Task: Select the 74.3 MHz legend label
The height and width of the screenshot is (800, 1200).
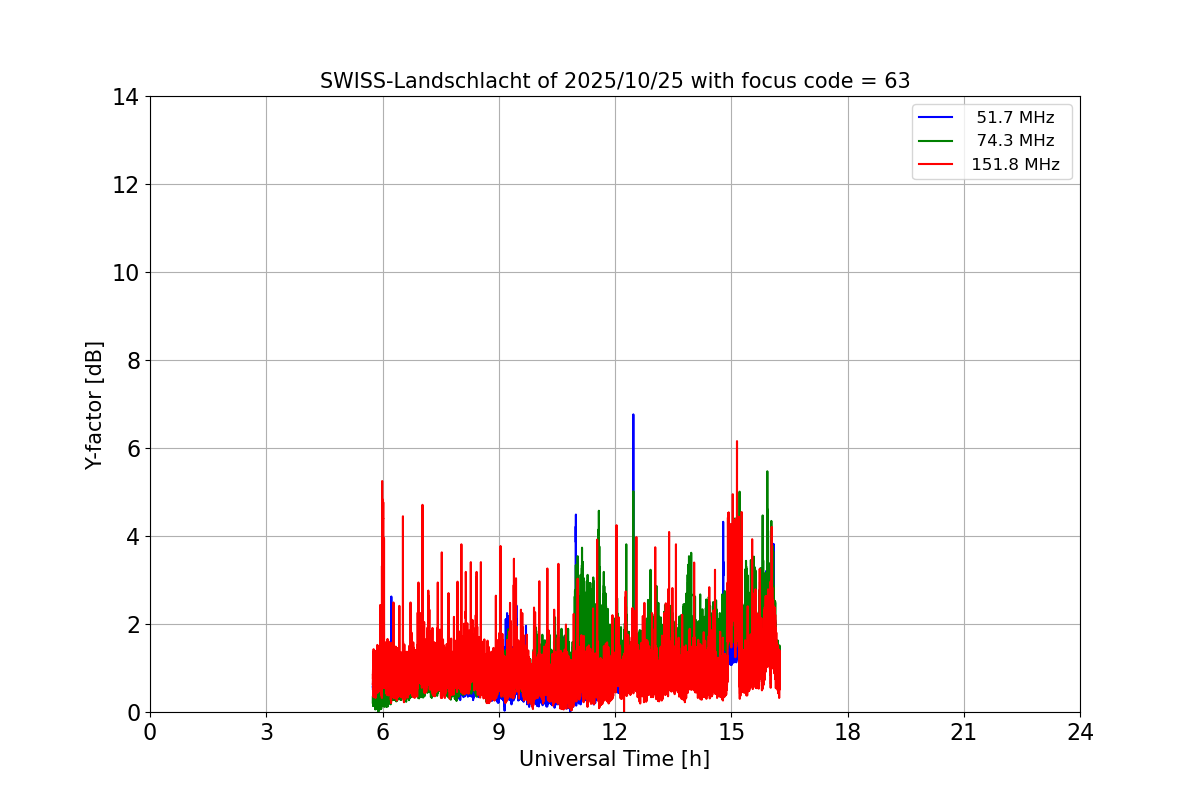Action: tap(1015, 141)
